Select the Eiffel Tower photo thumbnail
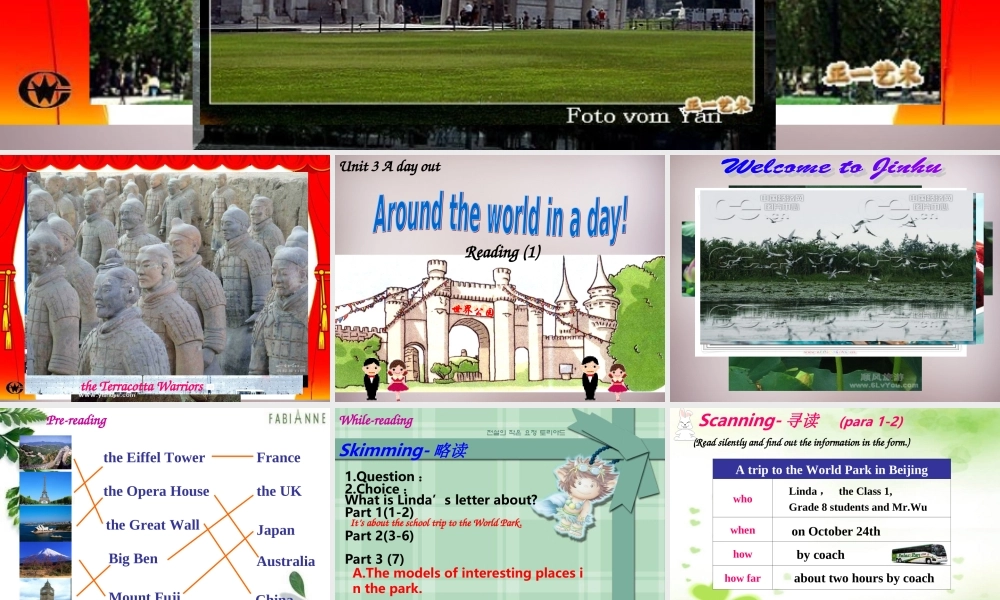 (45, 488)
